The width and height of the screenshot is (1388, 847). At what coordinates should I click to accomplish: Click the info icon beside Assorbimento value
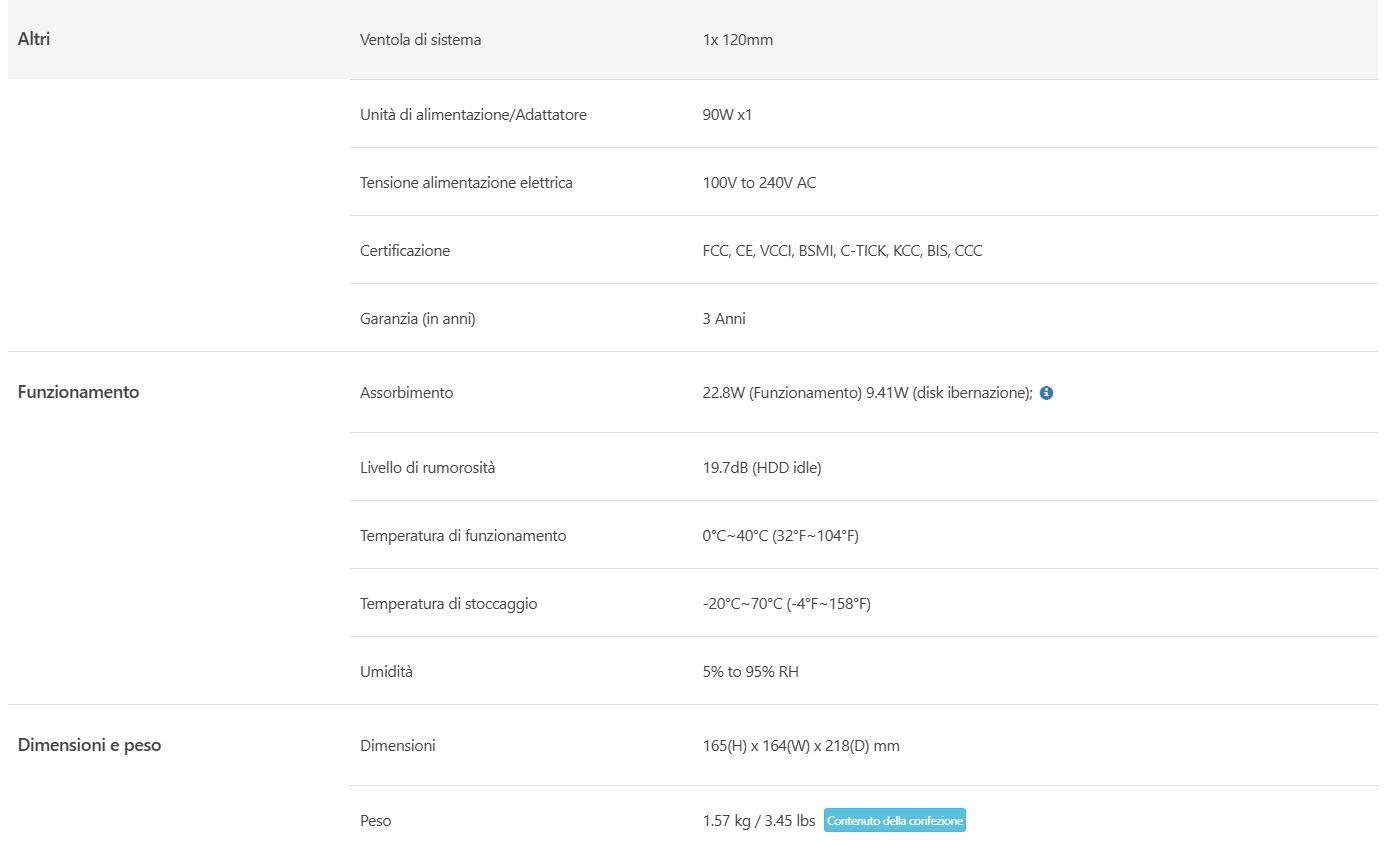1046,393
